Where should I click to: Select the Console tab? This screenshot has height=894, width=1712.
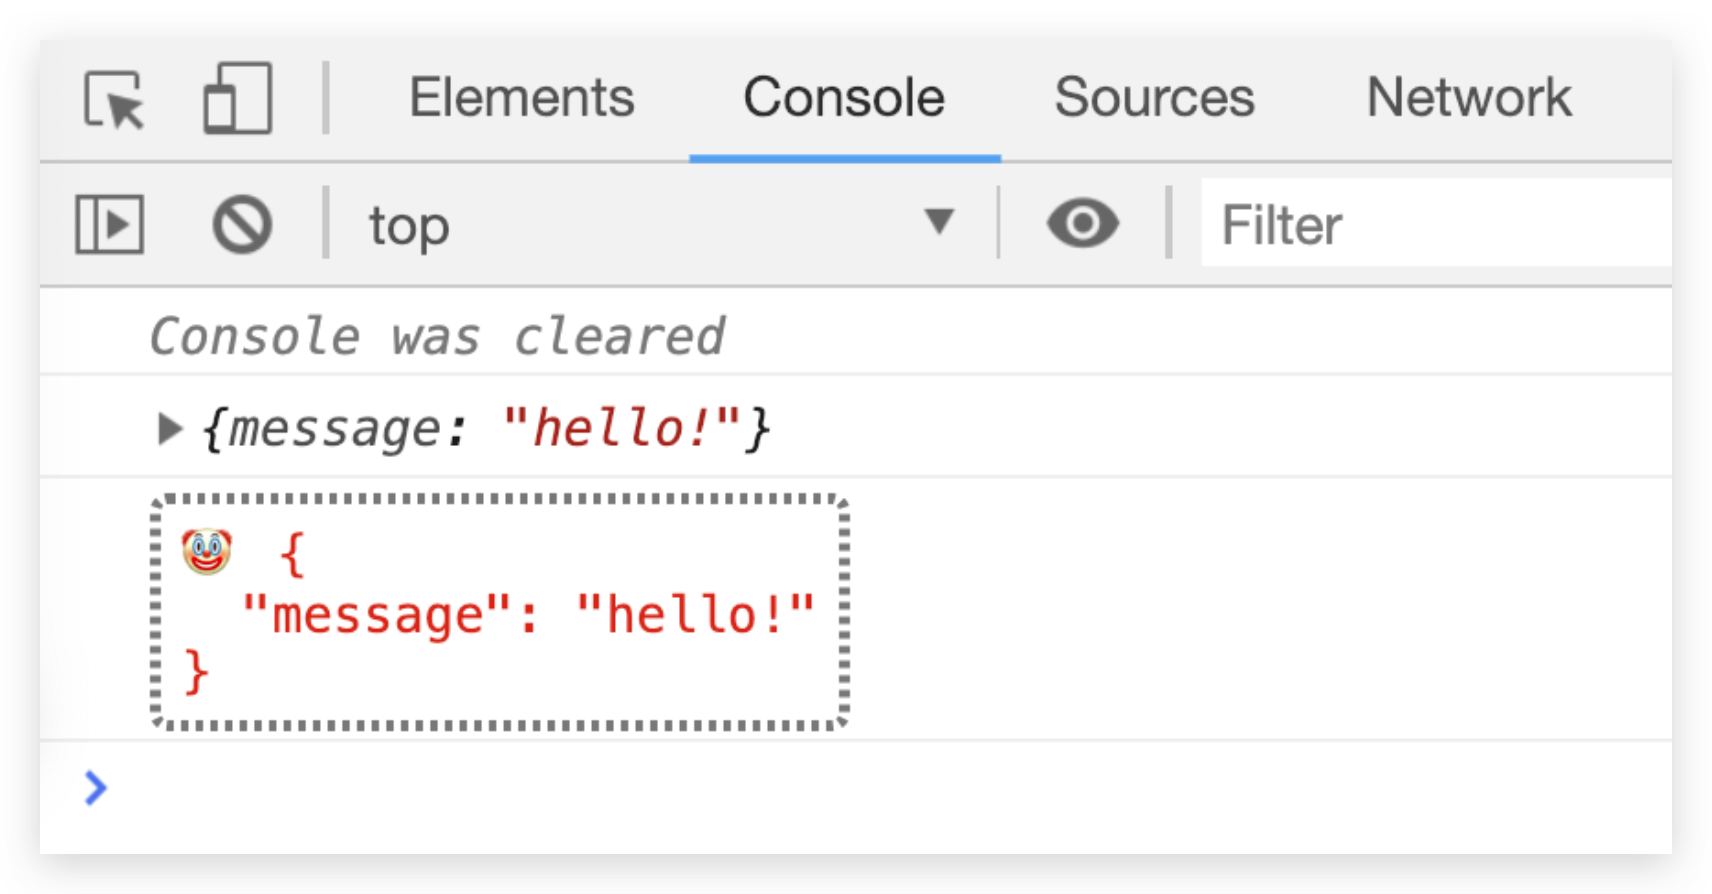pos(844,98)
